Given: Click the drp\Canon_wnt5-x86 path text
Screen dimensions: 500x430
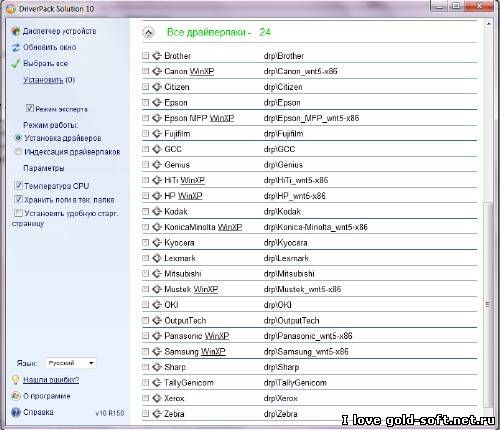Looking at the screenshot, I should [x=300, y=71].
